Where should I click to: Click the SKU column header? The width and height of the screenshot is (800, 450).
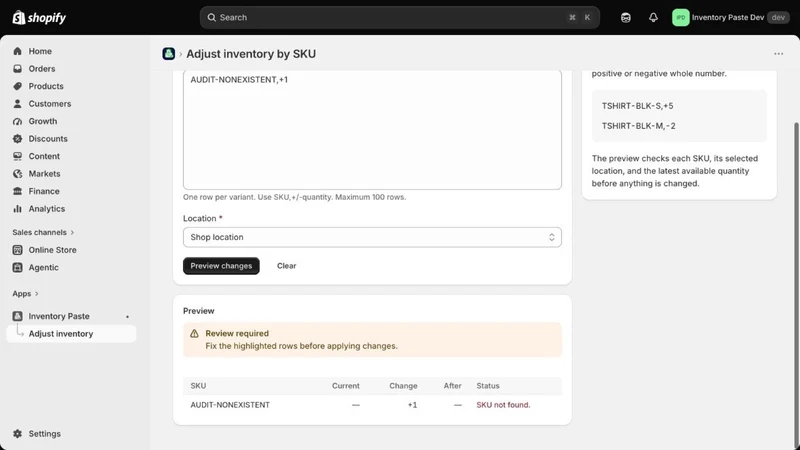(x=198, y=386)
